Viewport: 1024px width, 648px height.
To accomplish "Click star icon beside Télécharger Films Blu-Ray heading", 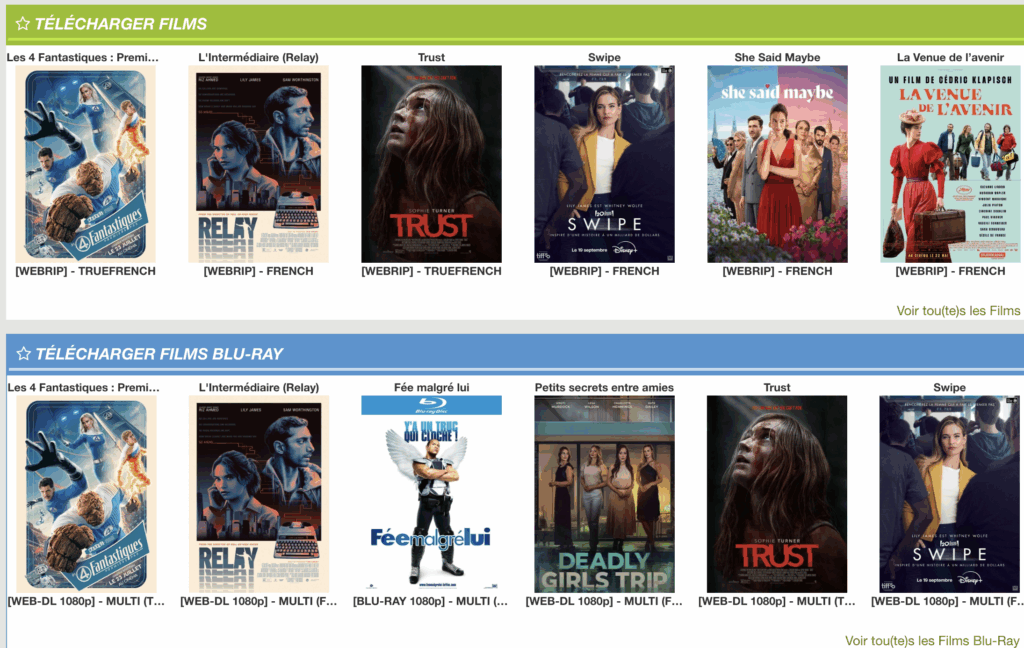I will [22, 354].
